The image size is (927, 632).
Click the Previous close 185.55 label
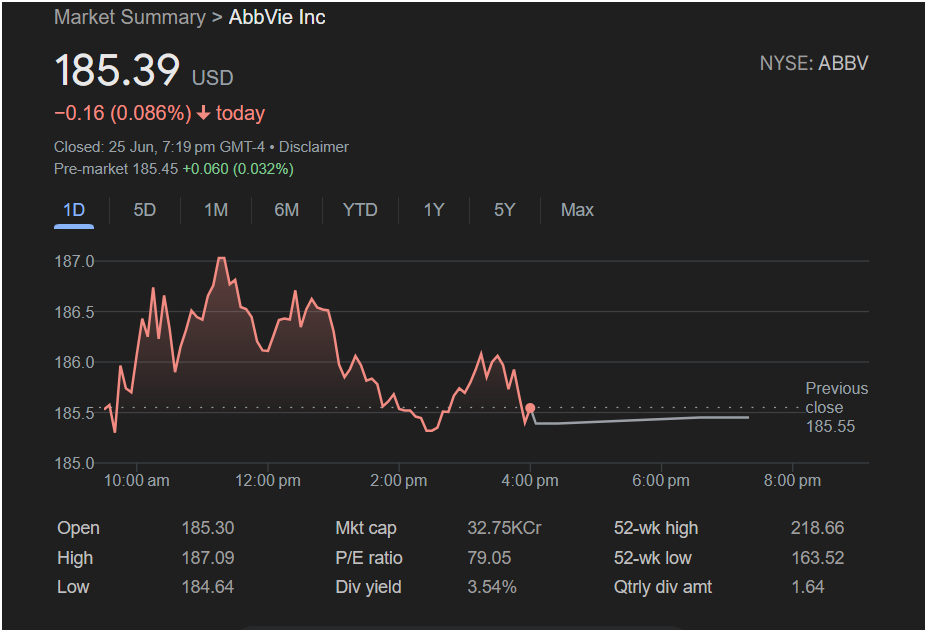(836, 407)
